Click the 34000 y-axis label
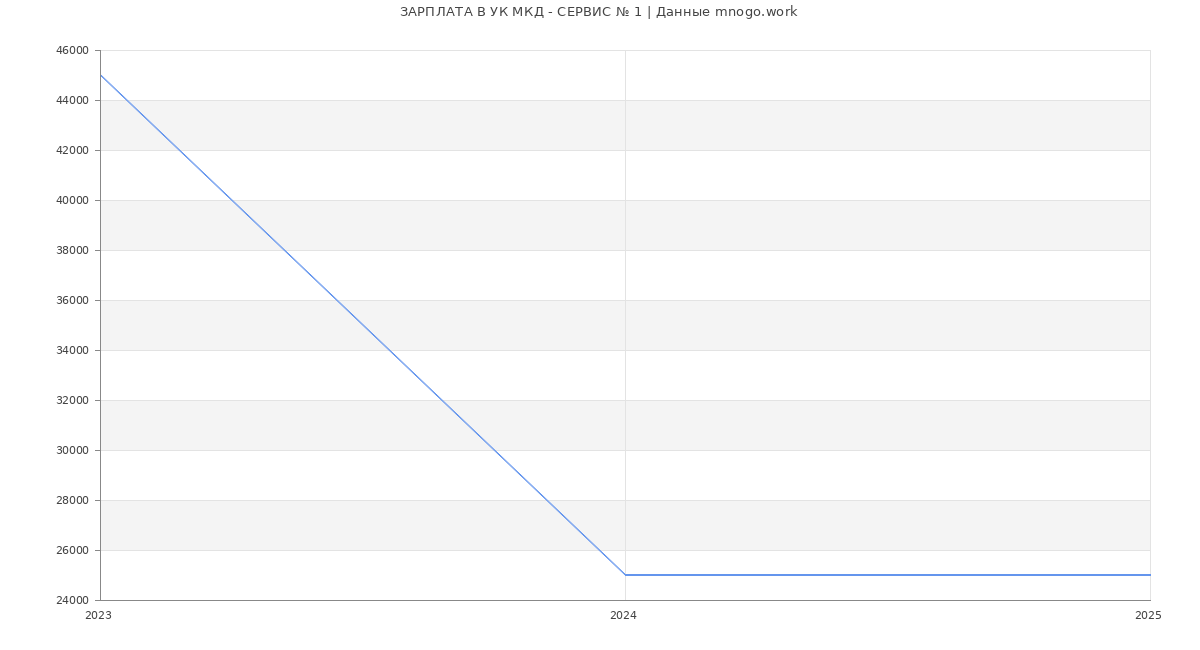The image size is (1200, 650). 74,351
